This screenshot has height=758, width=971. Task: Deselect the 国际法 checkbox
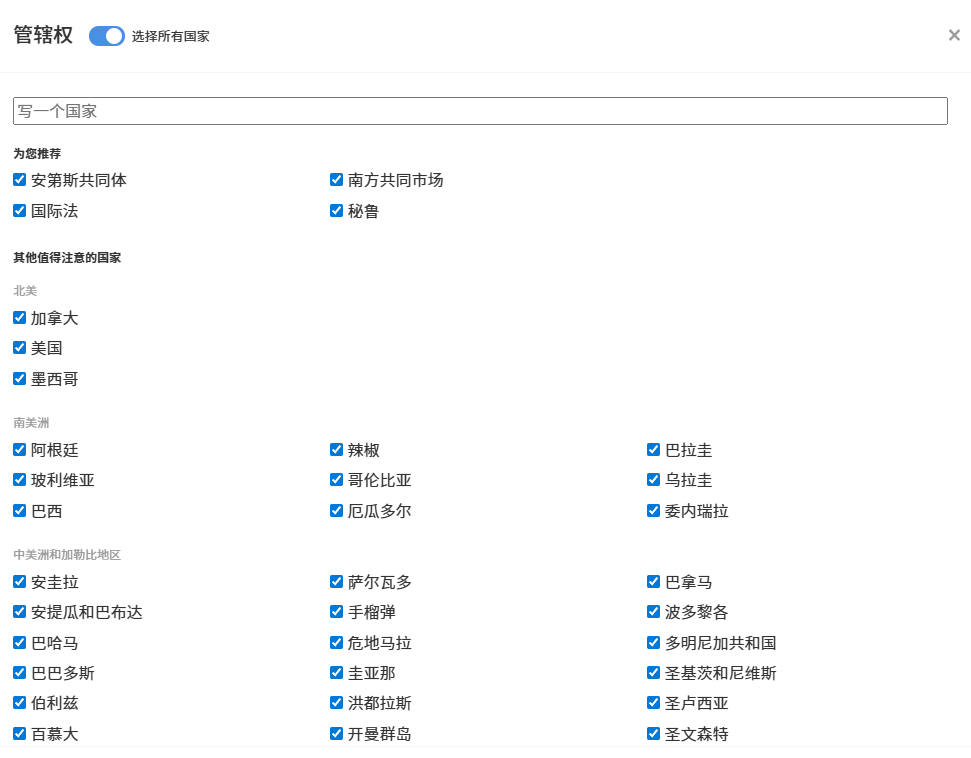(x=20, y=211)
